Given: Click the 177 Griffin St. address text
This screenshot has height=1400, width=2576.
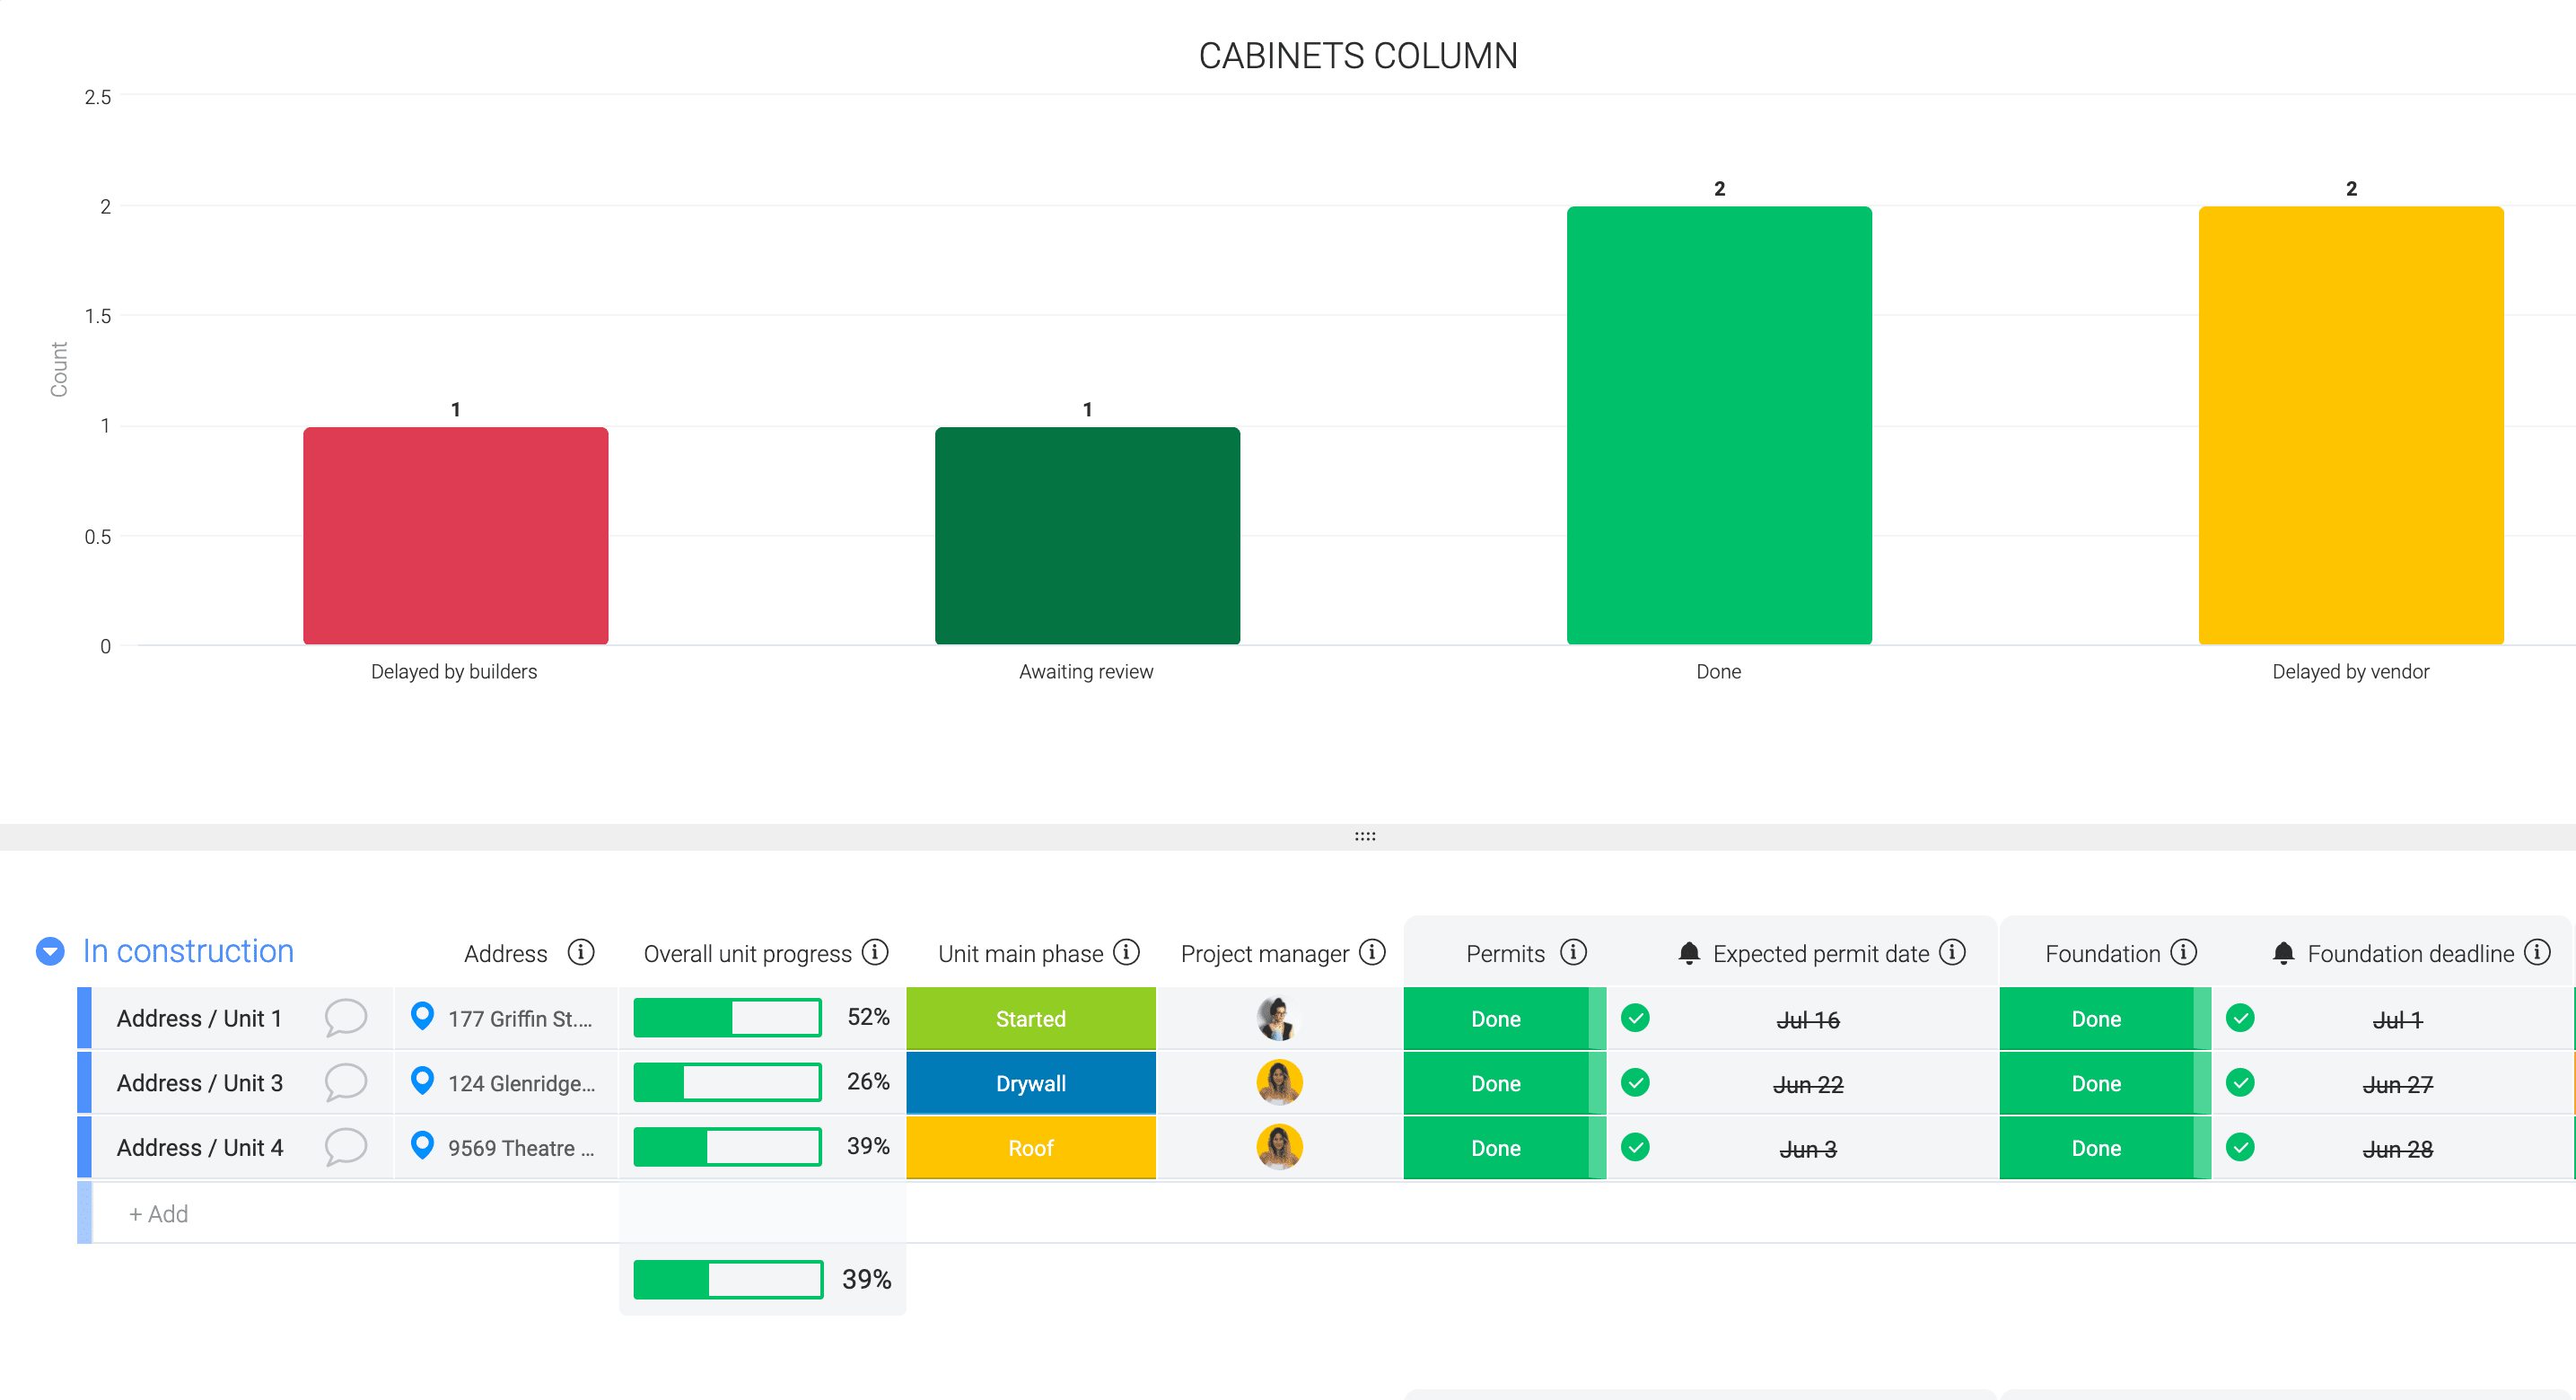Looking at the screenshot, I should pos(520,1019).
